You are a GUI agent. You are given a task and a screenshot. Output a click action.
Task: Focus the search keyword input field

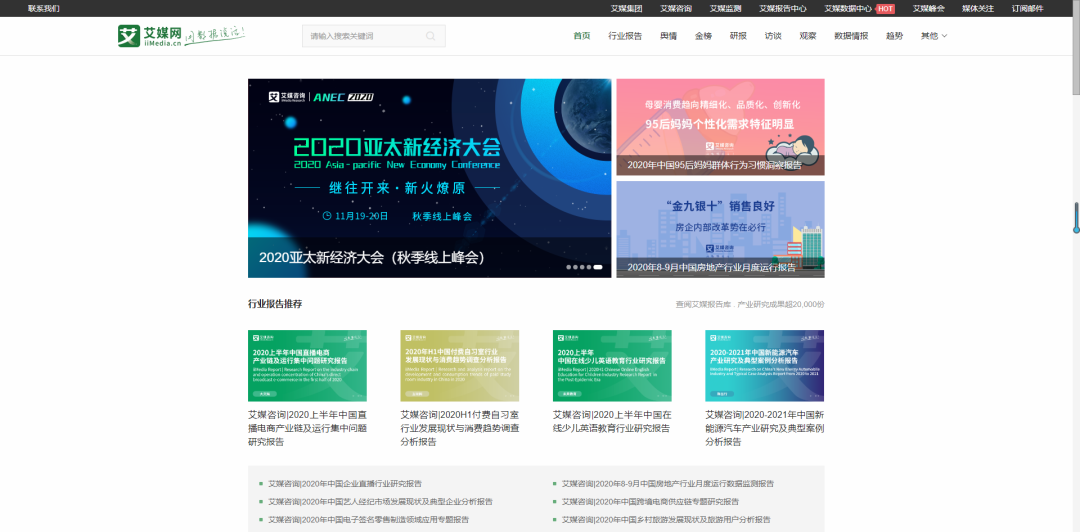click(373, 36)
